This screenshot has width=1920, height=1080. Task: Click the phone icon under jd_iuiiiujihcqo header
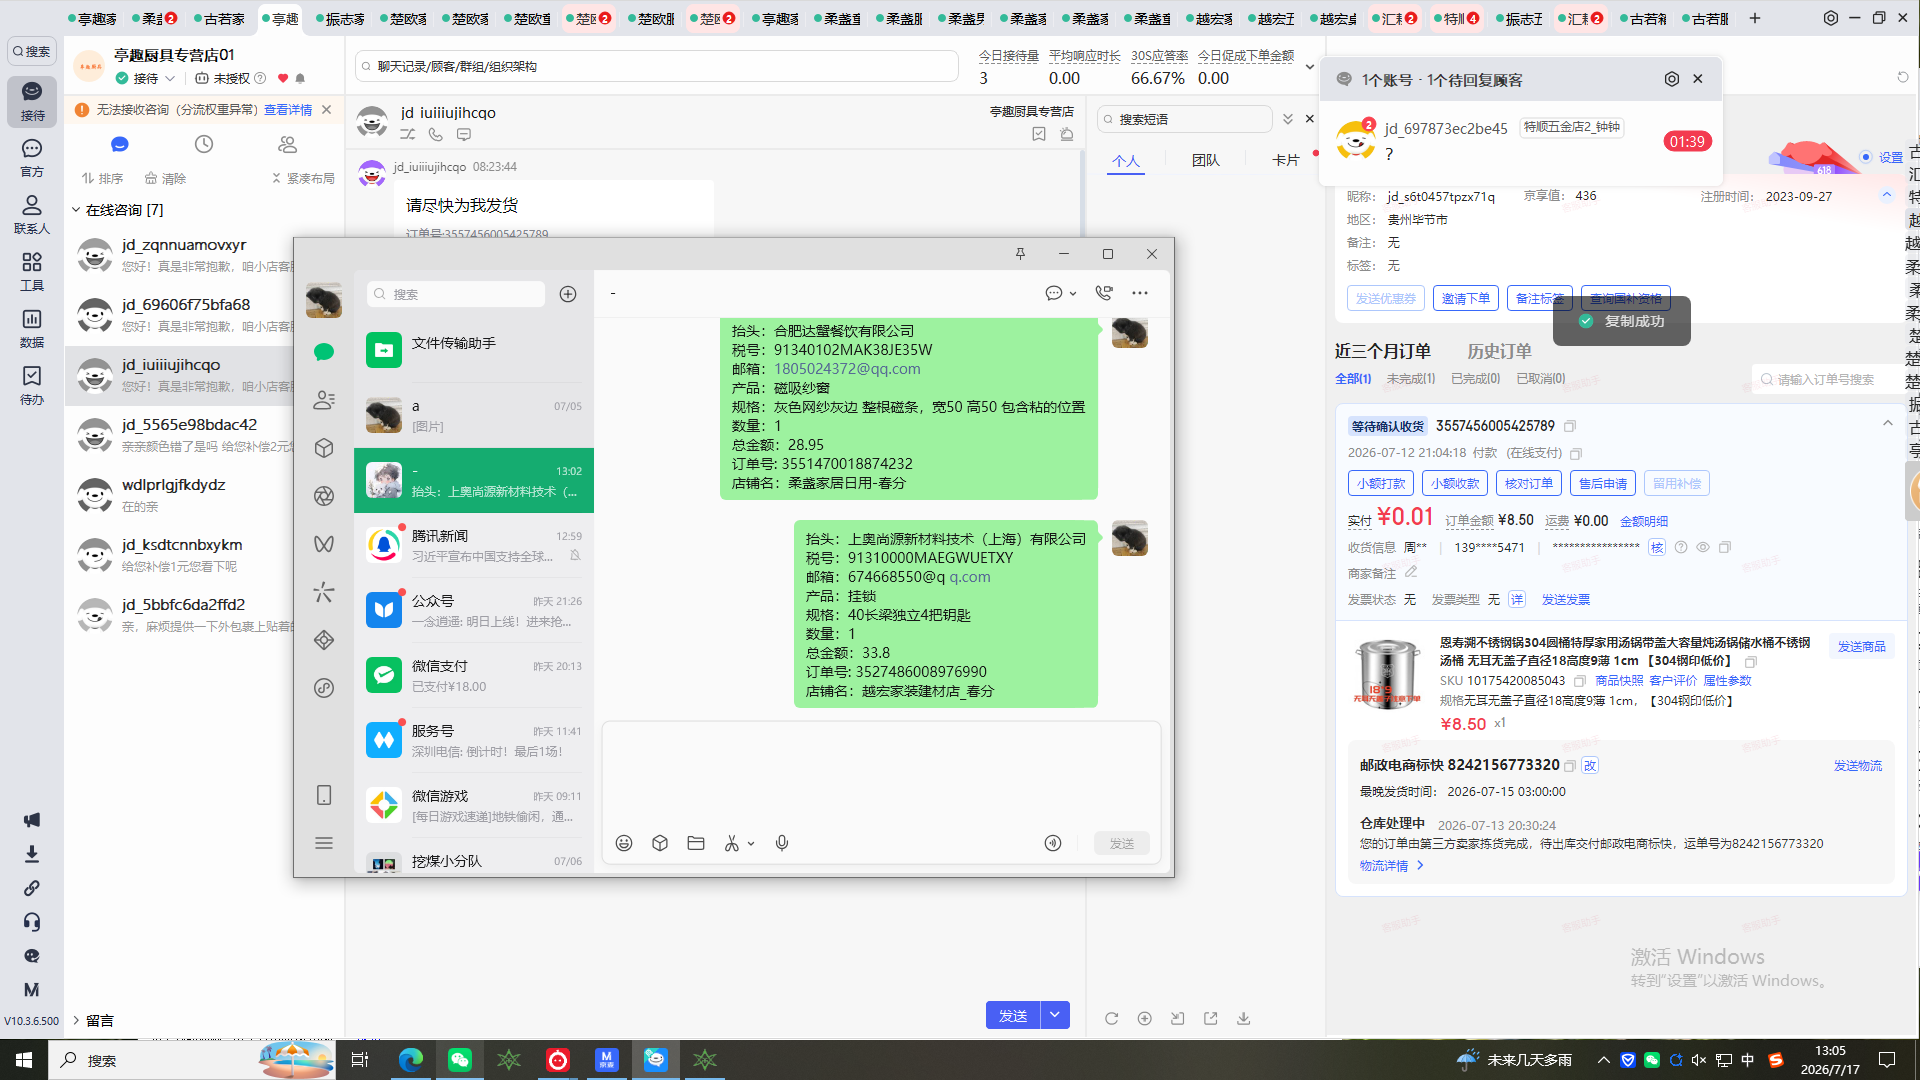(x=436, y=134)
